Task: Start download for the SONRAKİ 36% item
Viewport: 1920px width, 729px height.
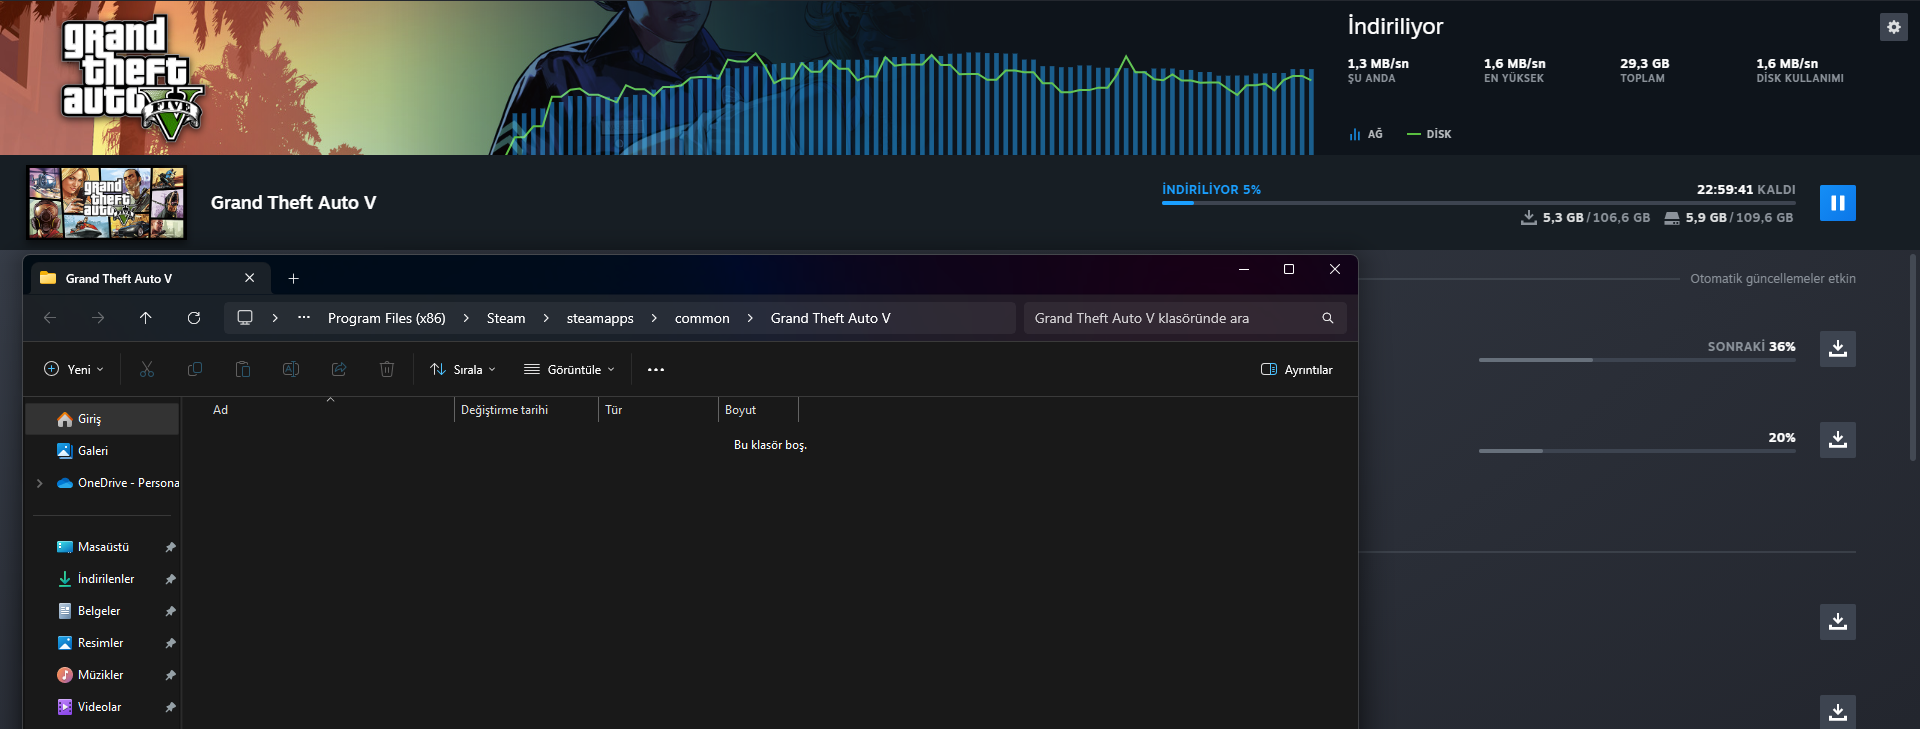Action: [x=1837, y=349]
